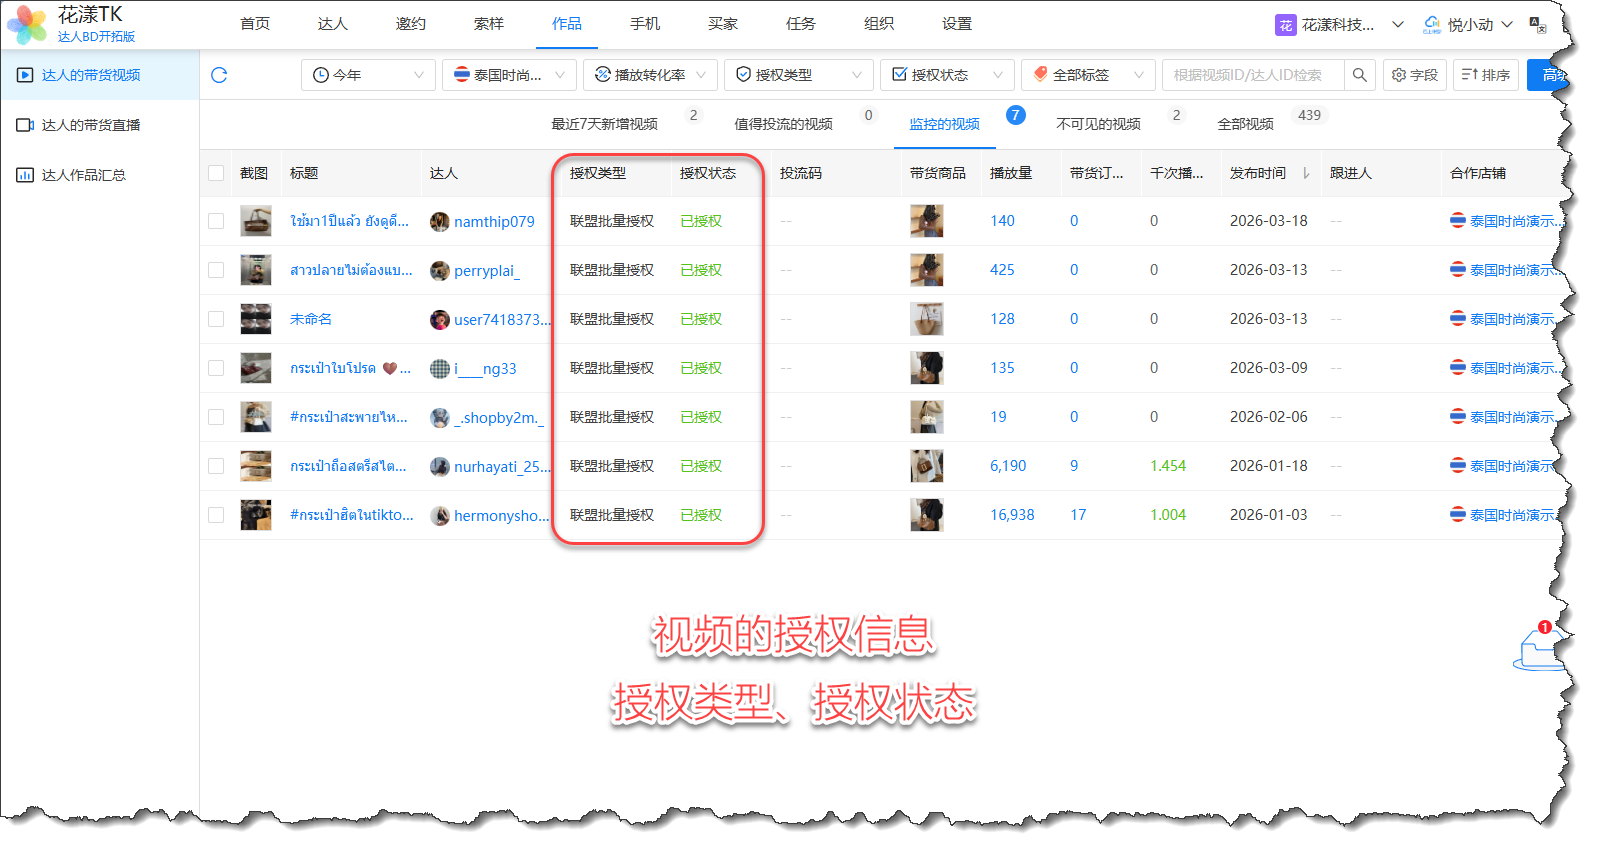
Task: Open the 全部视频 tab
Action: coord(1245,124)
